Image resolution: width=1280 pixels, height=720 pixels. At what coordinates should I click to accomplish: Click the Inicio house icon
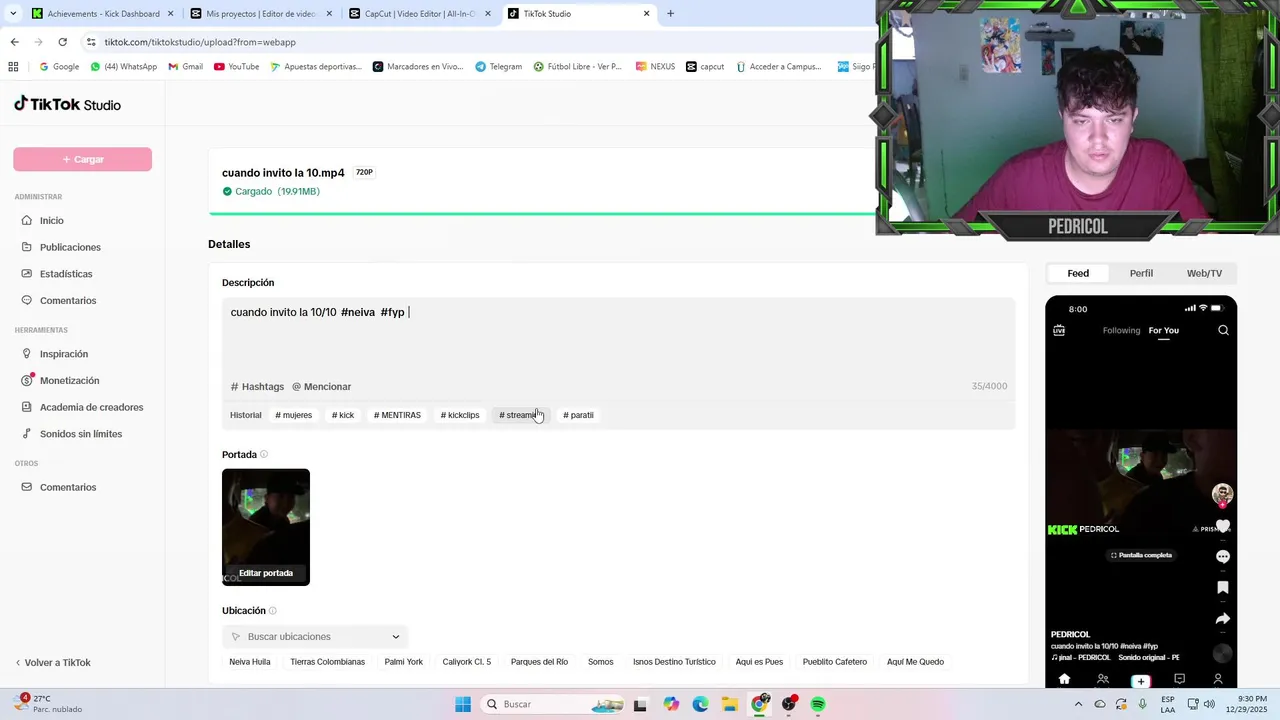point(28,220)
